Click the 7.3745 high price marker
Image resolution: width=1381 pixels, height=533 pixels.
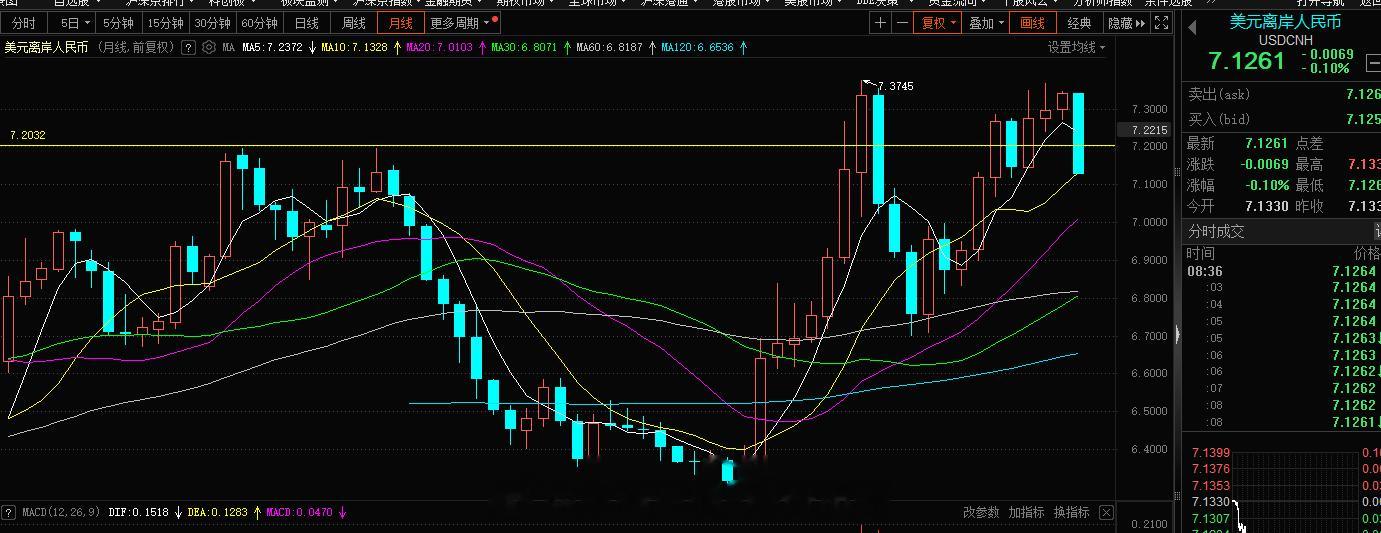click(895, 86)
